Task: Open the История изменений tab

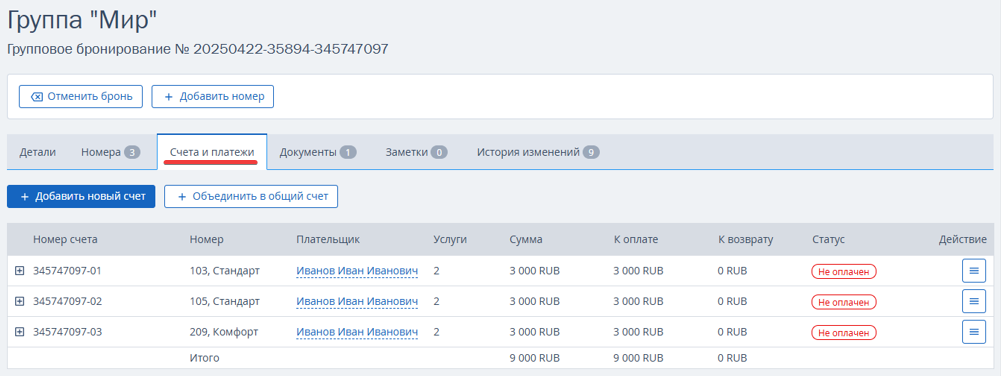Action: pos(538,152)
